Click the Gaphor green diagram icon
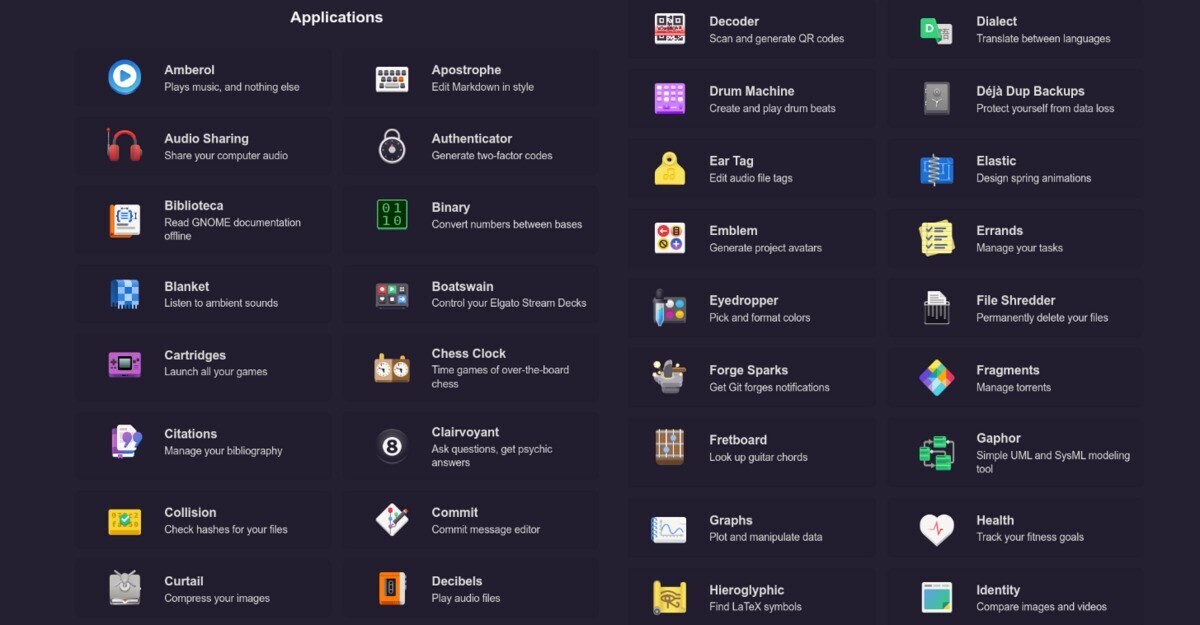 click(937, 452)
